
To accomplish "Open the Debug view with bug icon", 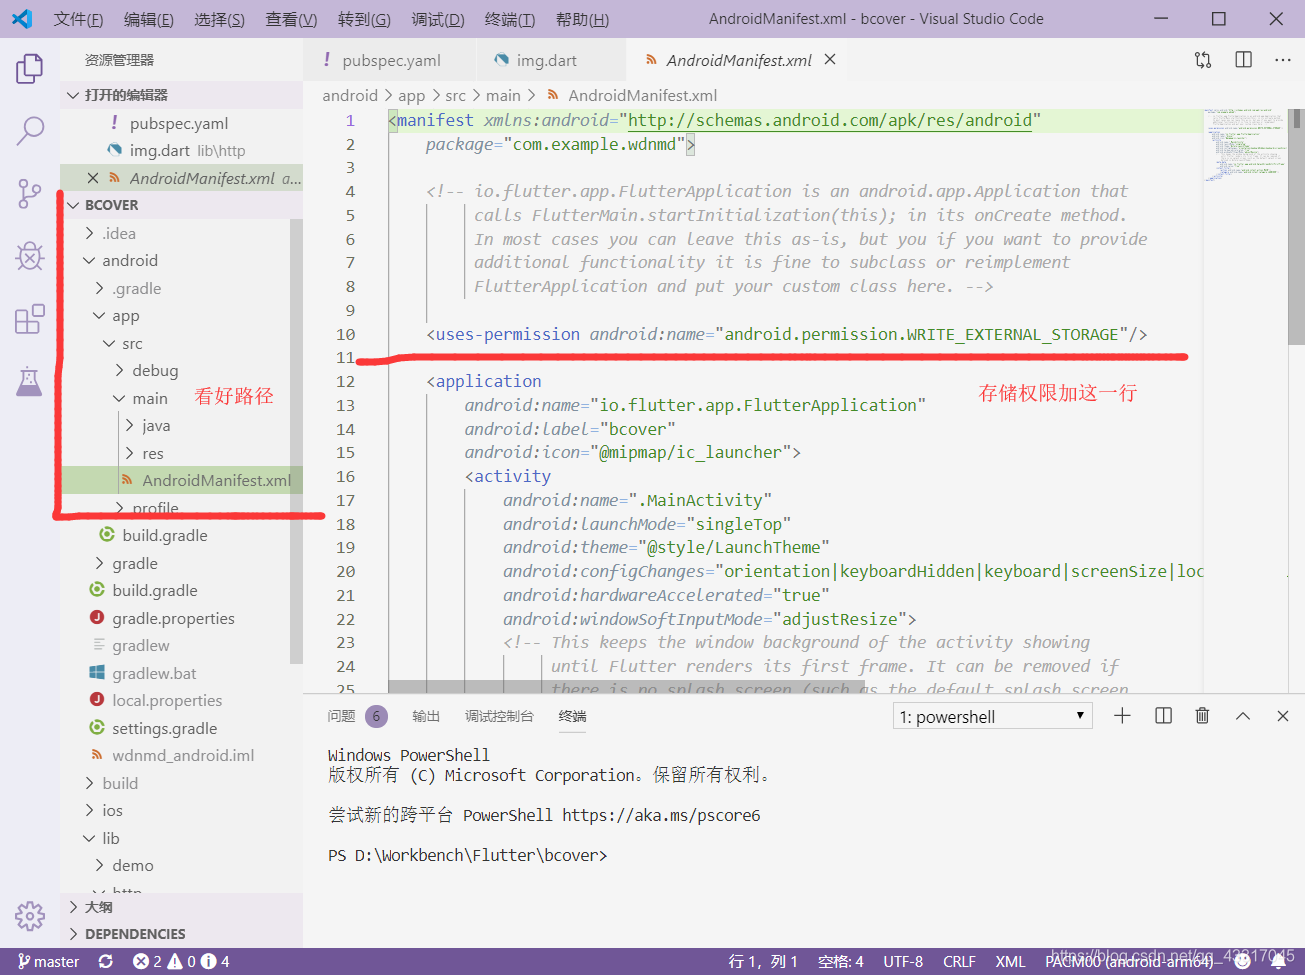I will point(30,256).
